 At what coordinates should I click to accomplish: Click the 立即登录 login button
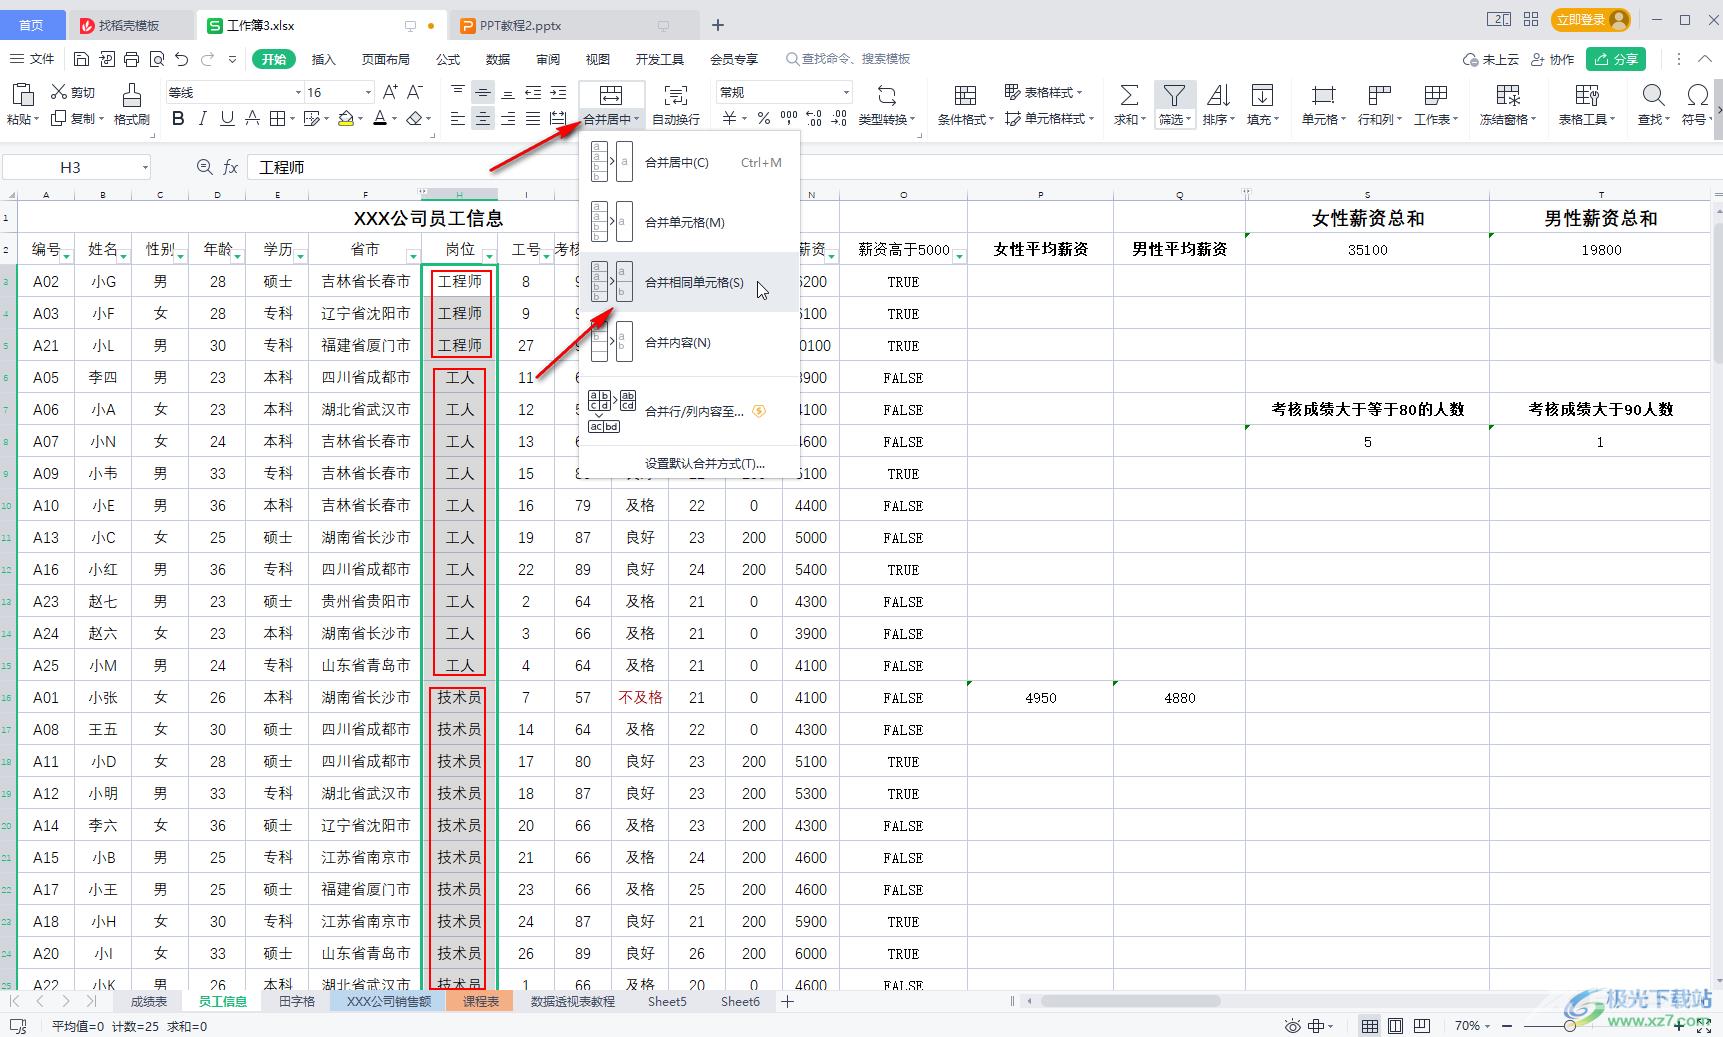click(1591, 20)
